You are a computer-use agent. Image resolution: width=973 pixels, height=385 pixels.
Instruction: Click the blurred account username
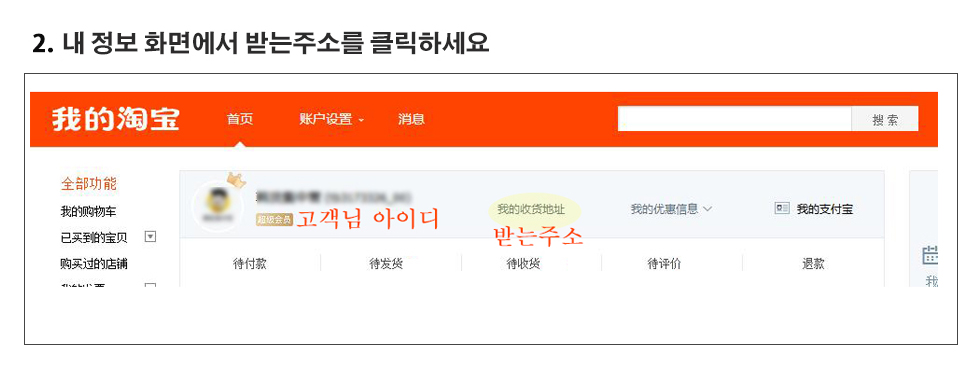pos(334,197)
